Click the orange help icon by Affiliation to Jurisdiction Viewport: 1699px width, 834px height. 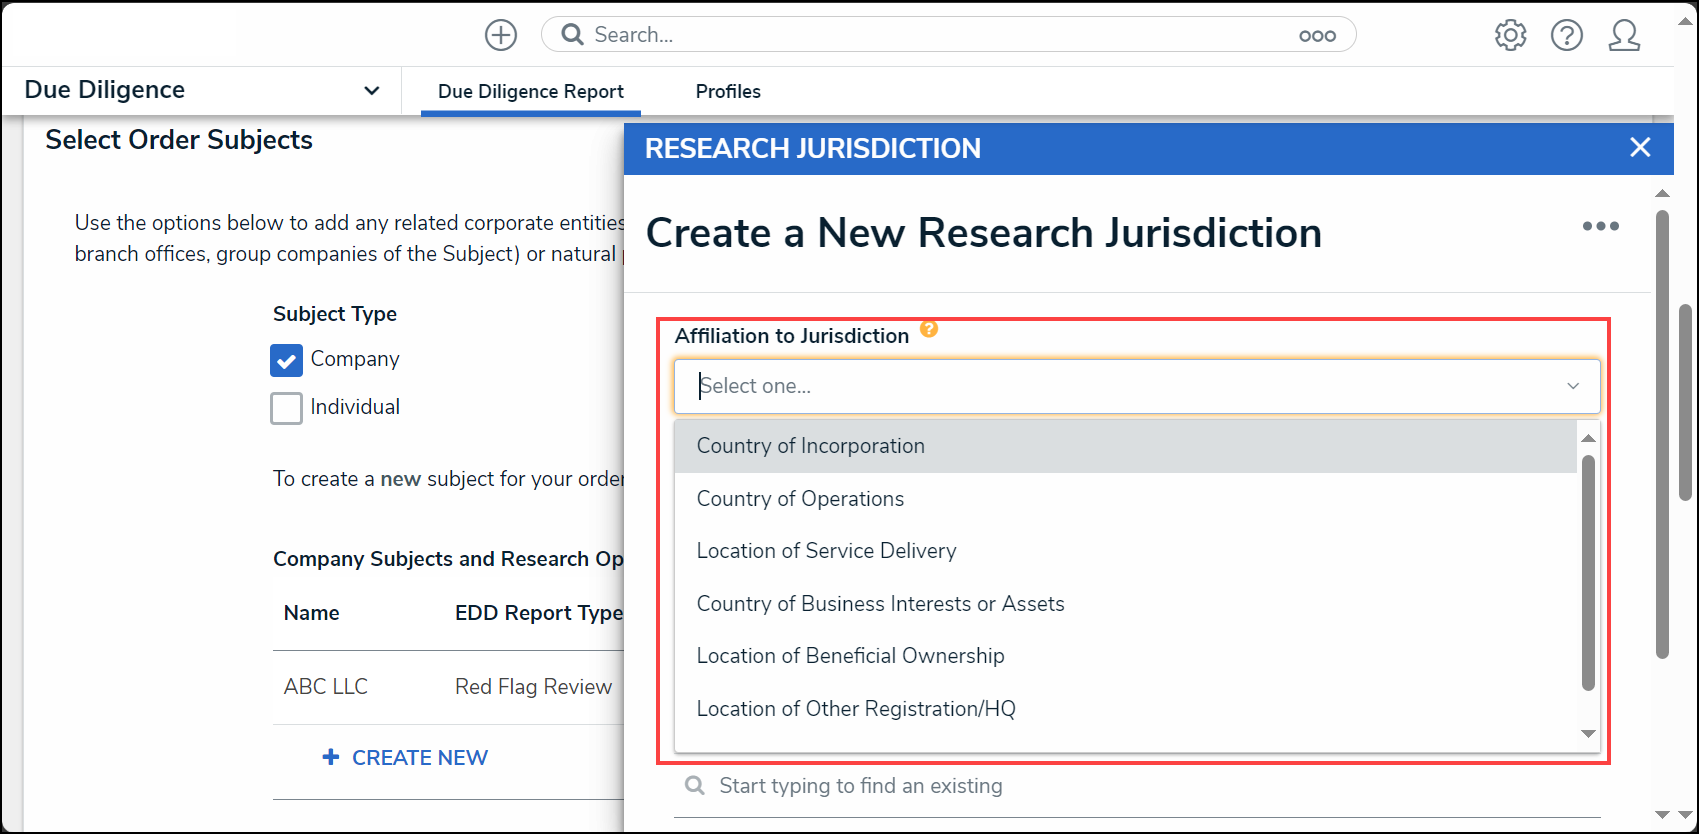[x=929, y=329]
